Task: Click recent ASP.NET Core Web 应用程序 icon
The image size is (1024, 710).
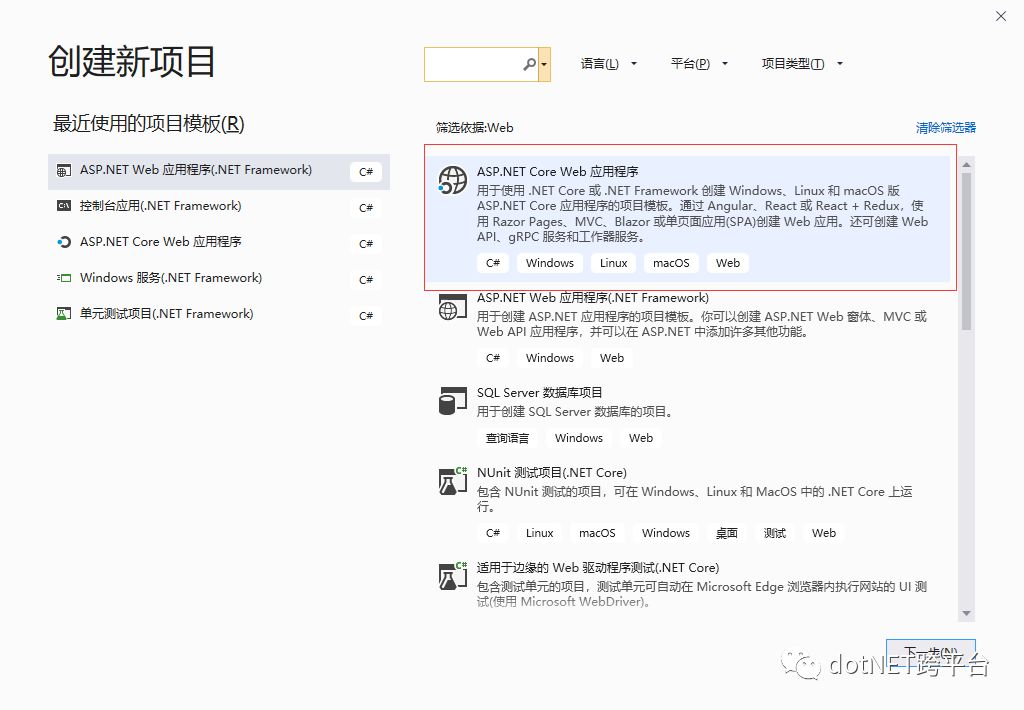Action: [x=63, y=242]
